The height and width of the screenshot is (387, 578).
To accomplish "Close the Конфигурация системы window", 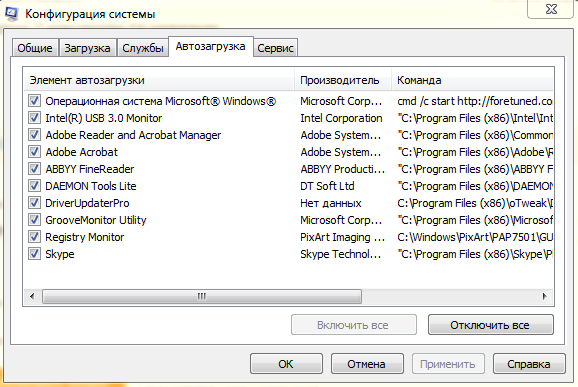I will pos(551,9).
